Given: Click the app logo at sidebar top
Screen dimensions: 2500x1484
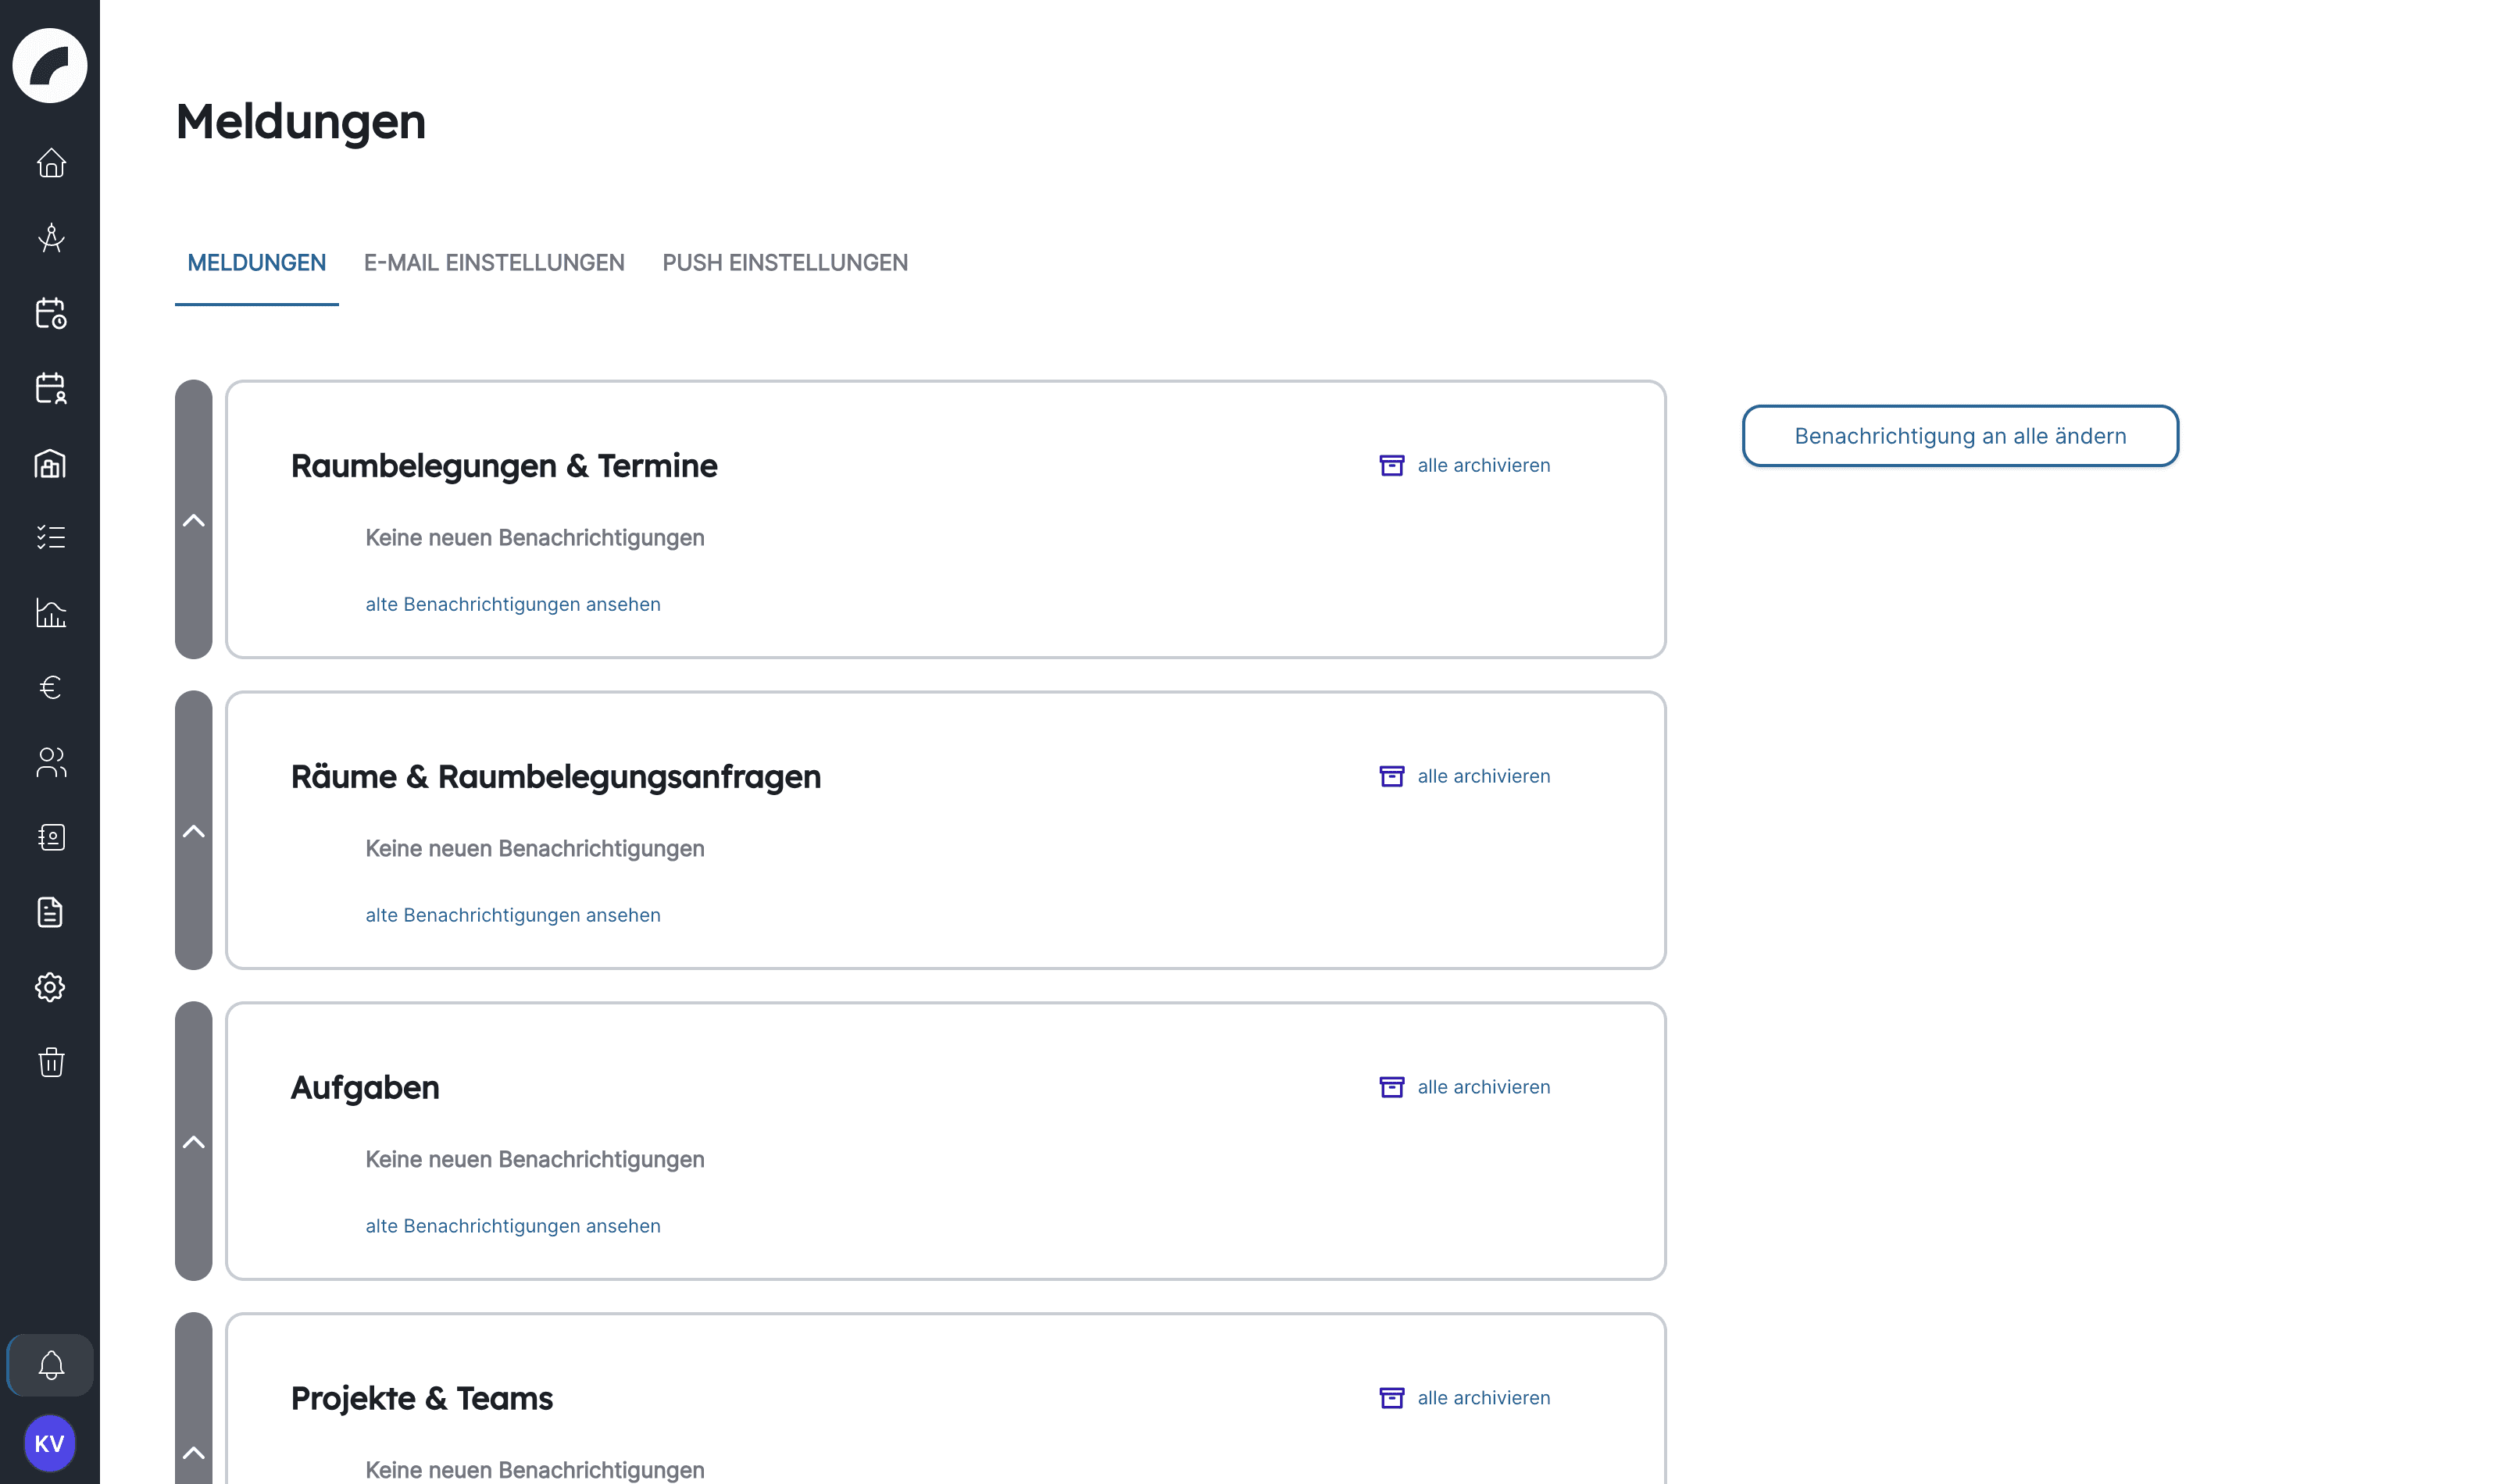Looking at the screenshot, I should click(50, 66).
